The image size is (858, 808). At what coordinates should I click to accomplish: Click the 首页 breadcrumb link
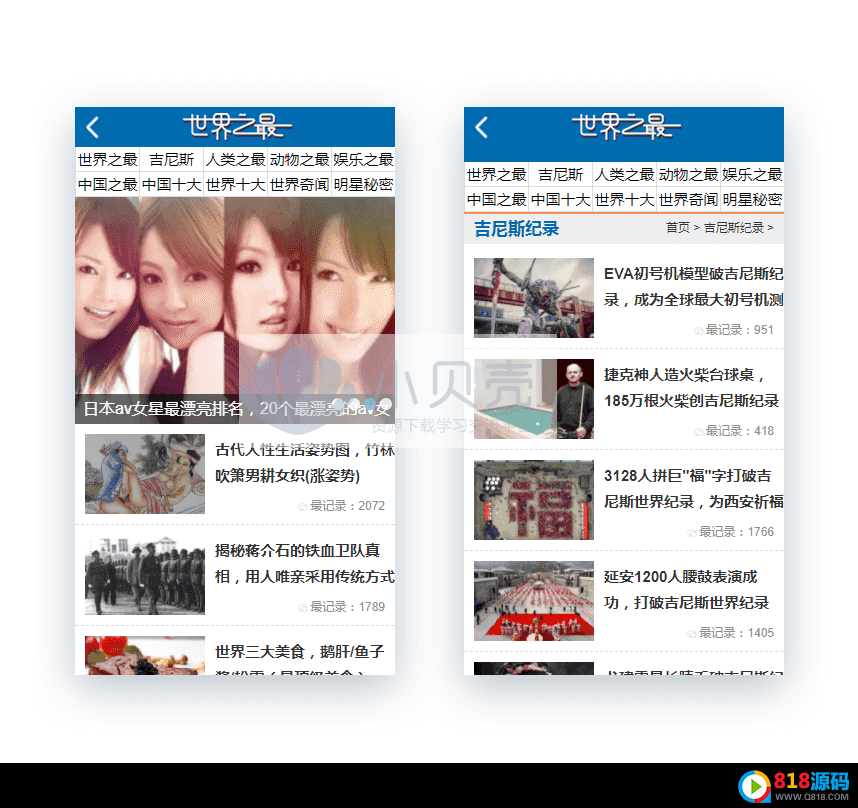coord(677,228)
